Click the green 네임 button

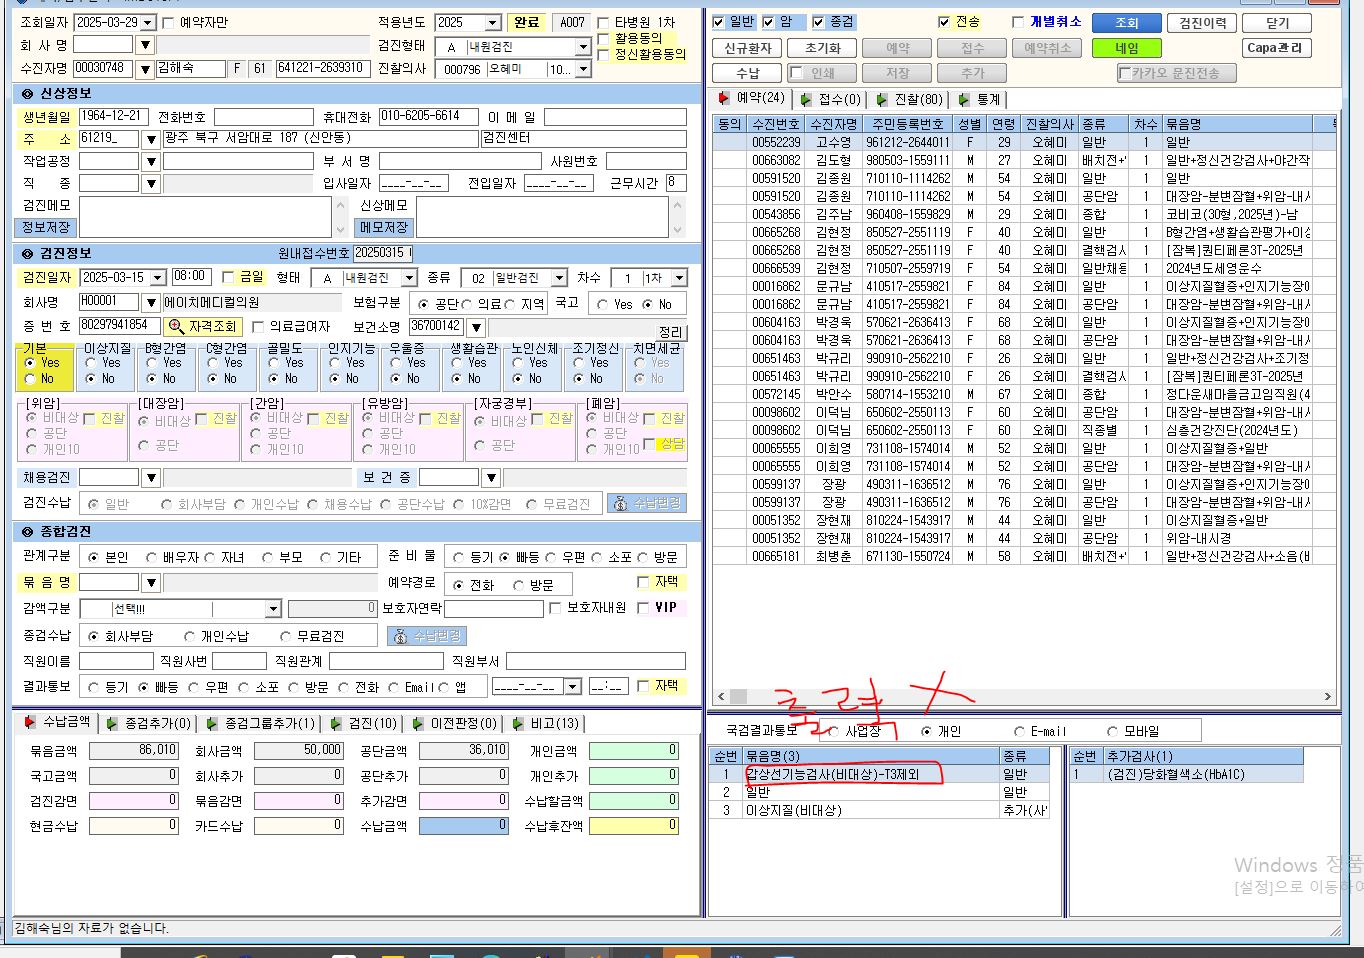[x=1127, y=47]
